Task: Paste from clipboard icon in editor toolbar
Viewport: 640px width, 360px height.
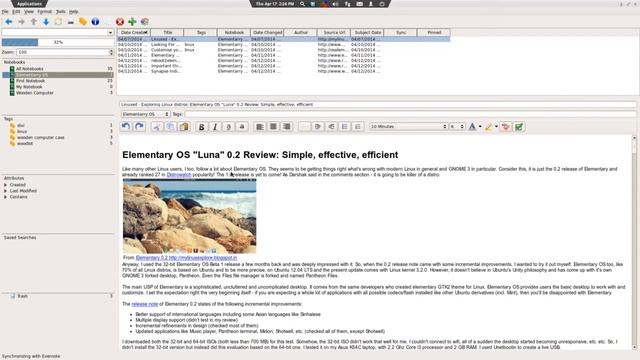Action: pyautogui.click(x=184, y=127)
